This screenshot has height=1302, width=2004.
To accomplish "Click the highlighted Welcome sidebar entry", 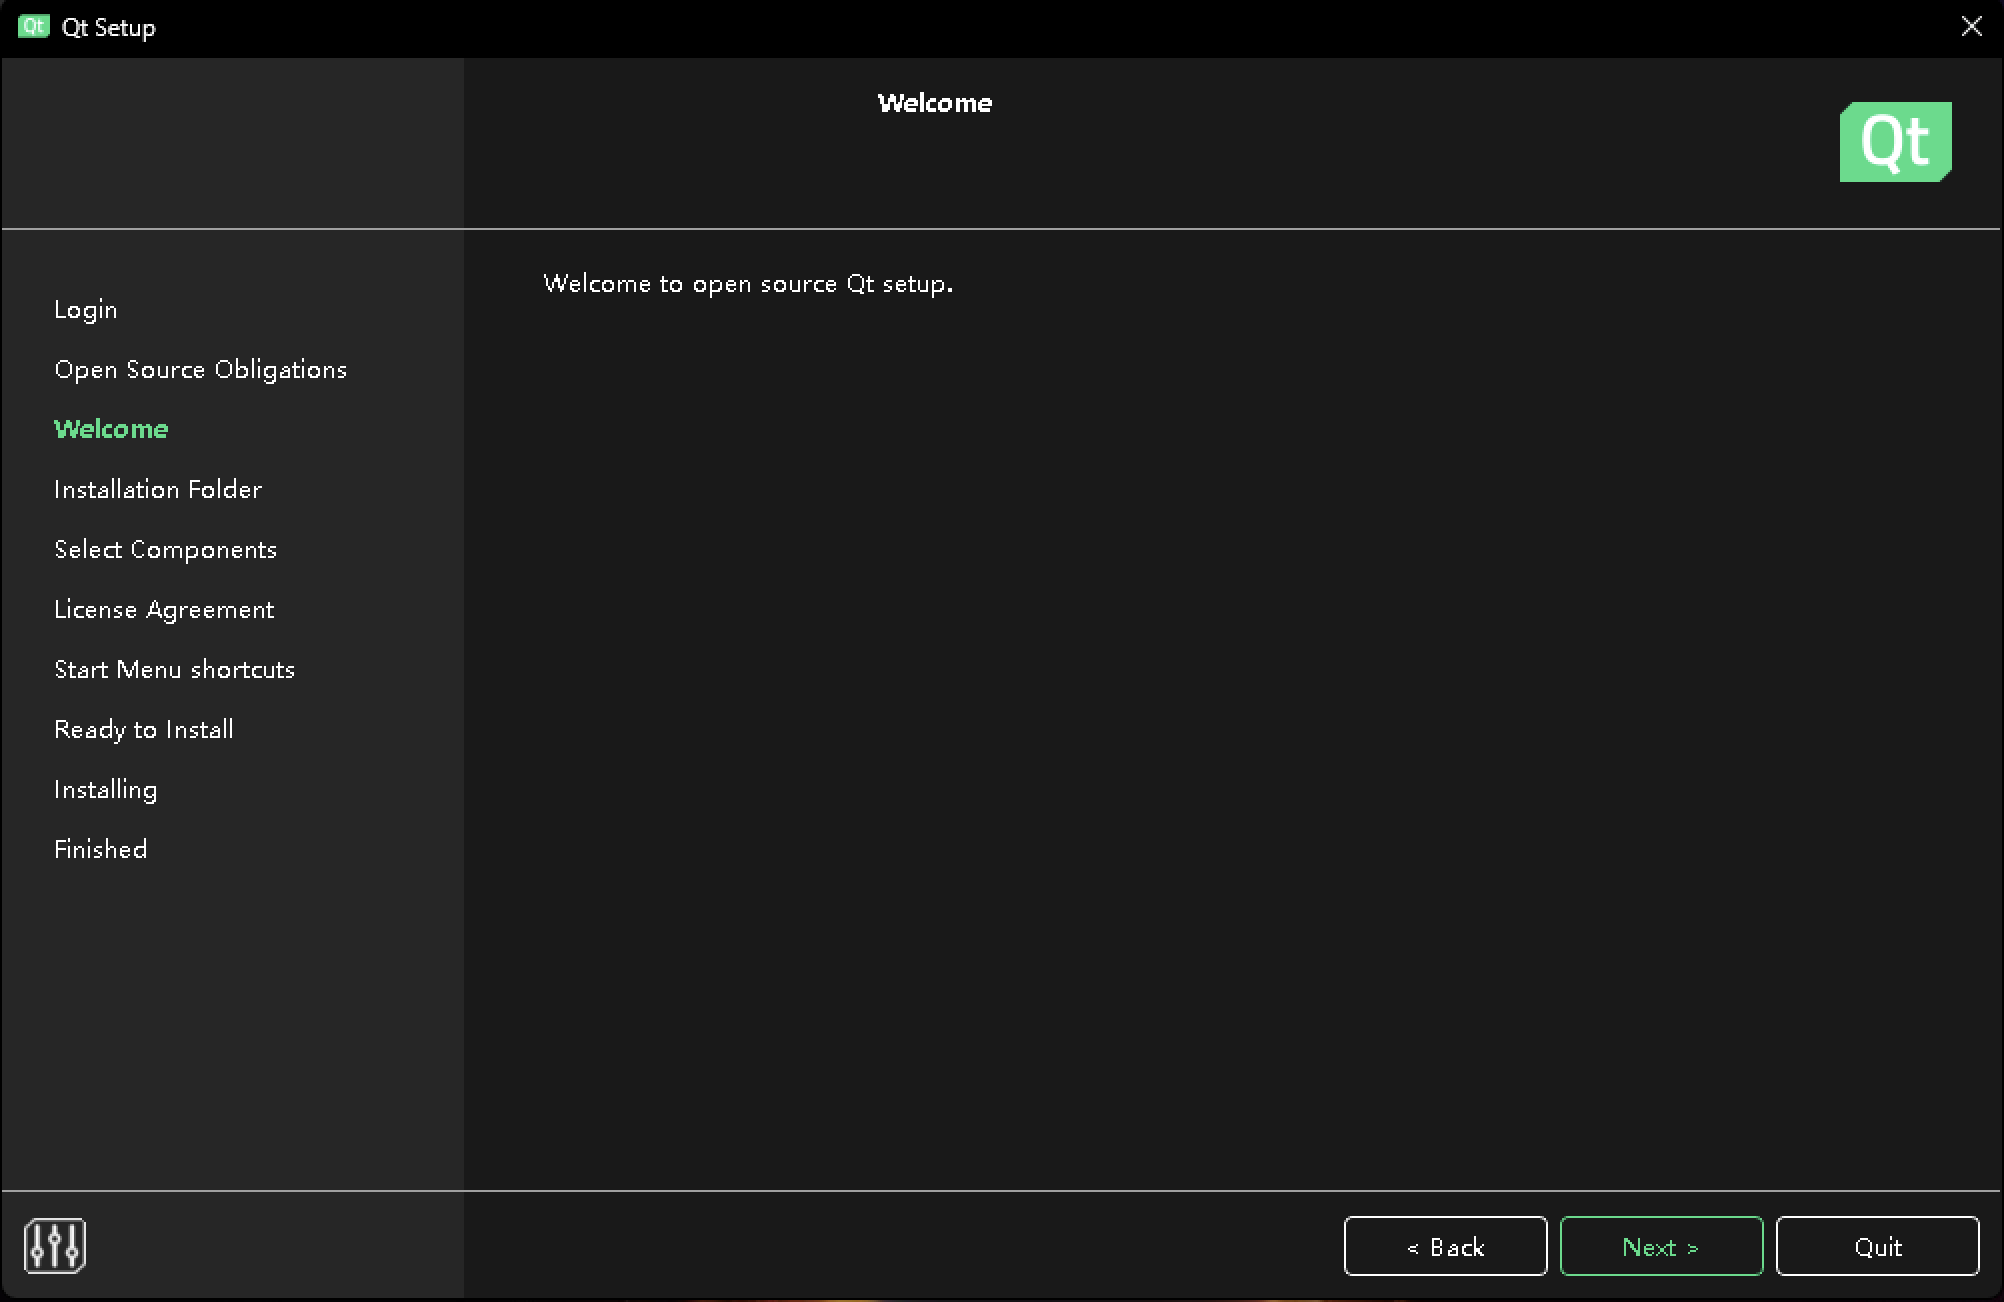I will [111, 428].
